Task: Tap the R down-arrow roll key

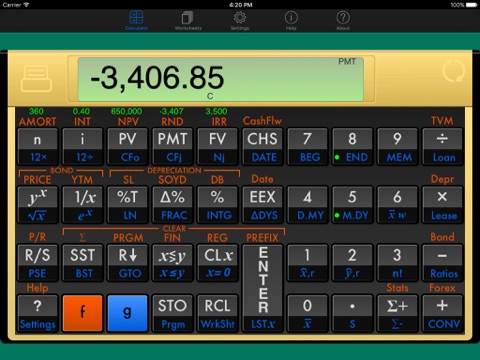Action: (x=128, y=263)
